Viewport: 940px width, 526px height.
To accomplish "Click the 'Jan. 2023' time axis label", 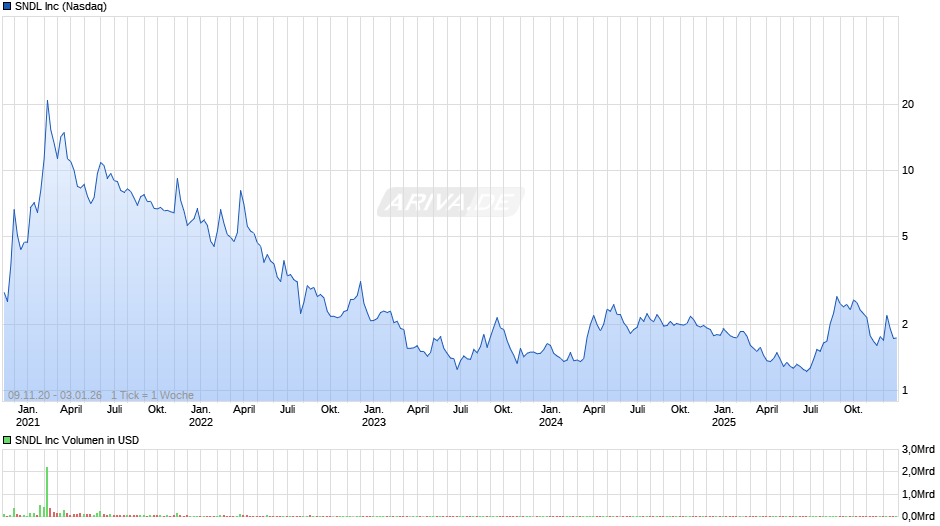I will [373, 416].
